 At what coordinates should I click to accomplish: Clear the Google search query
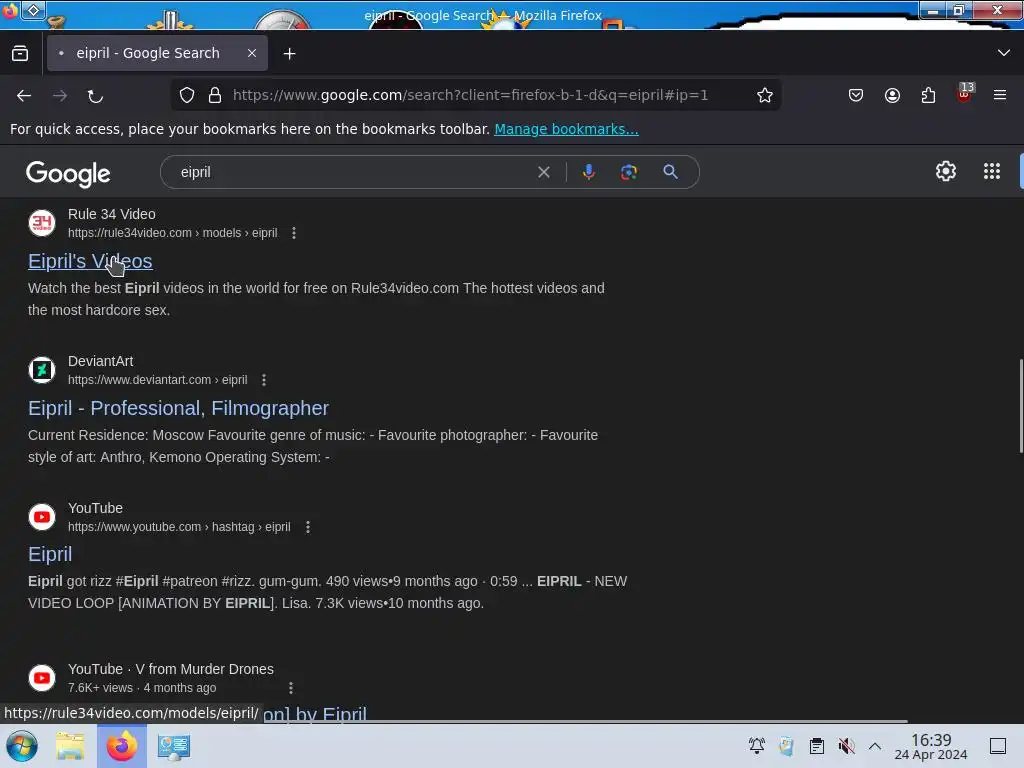coord(543,172)
